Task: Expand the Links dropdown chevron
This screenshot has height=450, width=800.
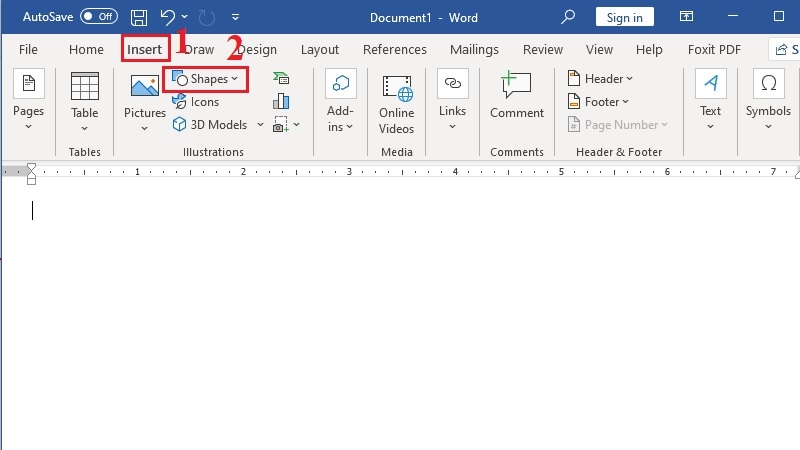Action: click(453, 127)
